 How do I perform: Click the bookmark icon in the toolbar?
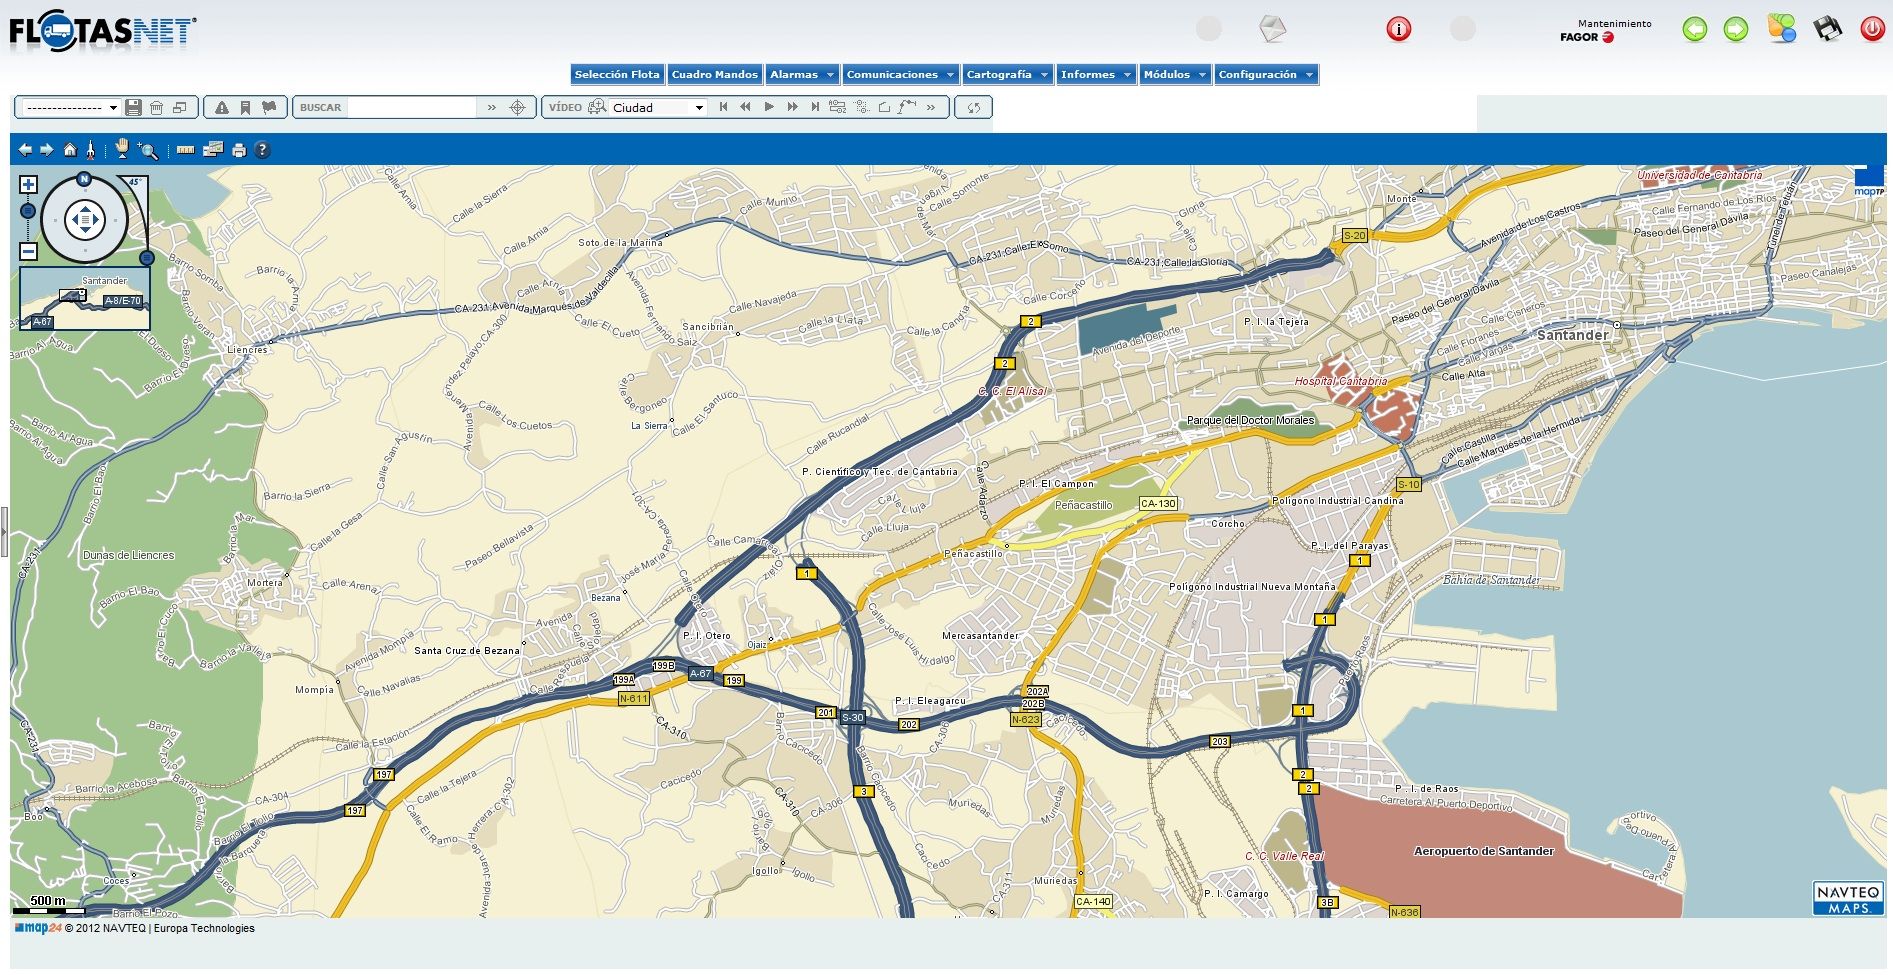245,107
